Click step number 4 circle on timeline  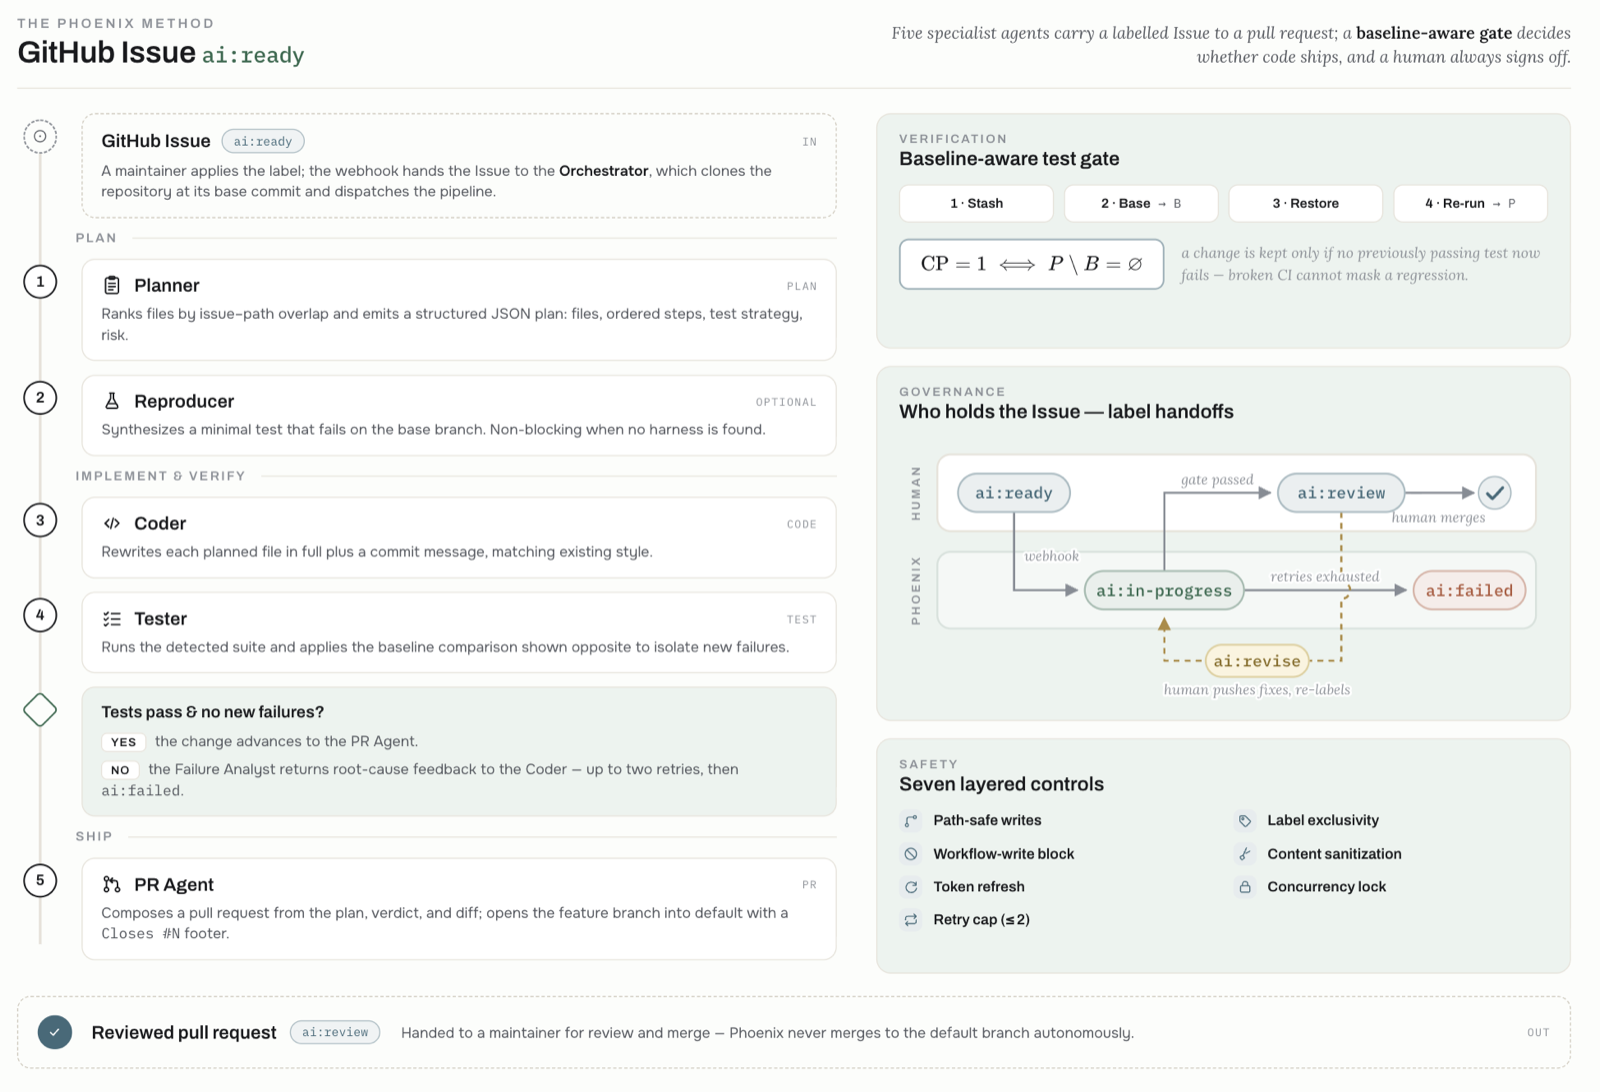(40, 615)
